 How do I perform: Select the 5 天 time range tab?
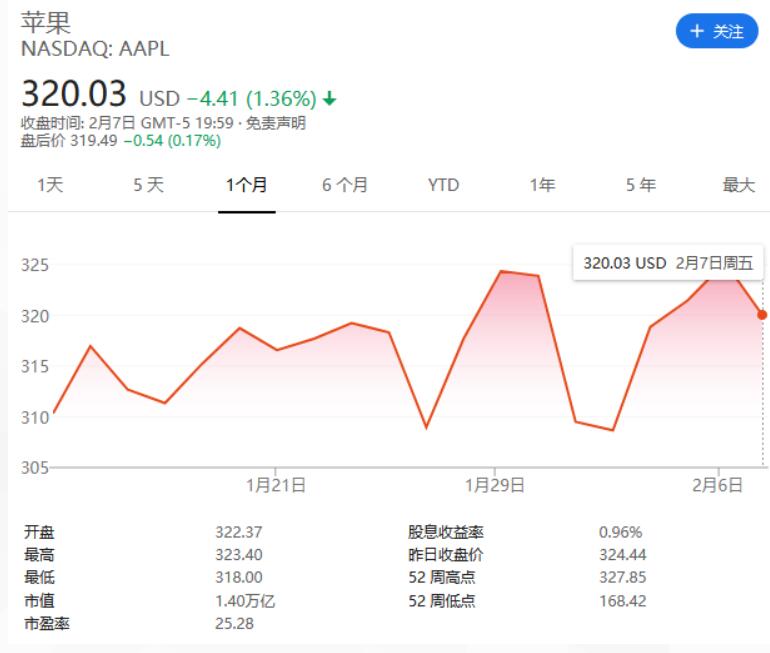coord(148,185)
